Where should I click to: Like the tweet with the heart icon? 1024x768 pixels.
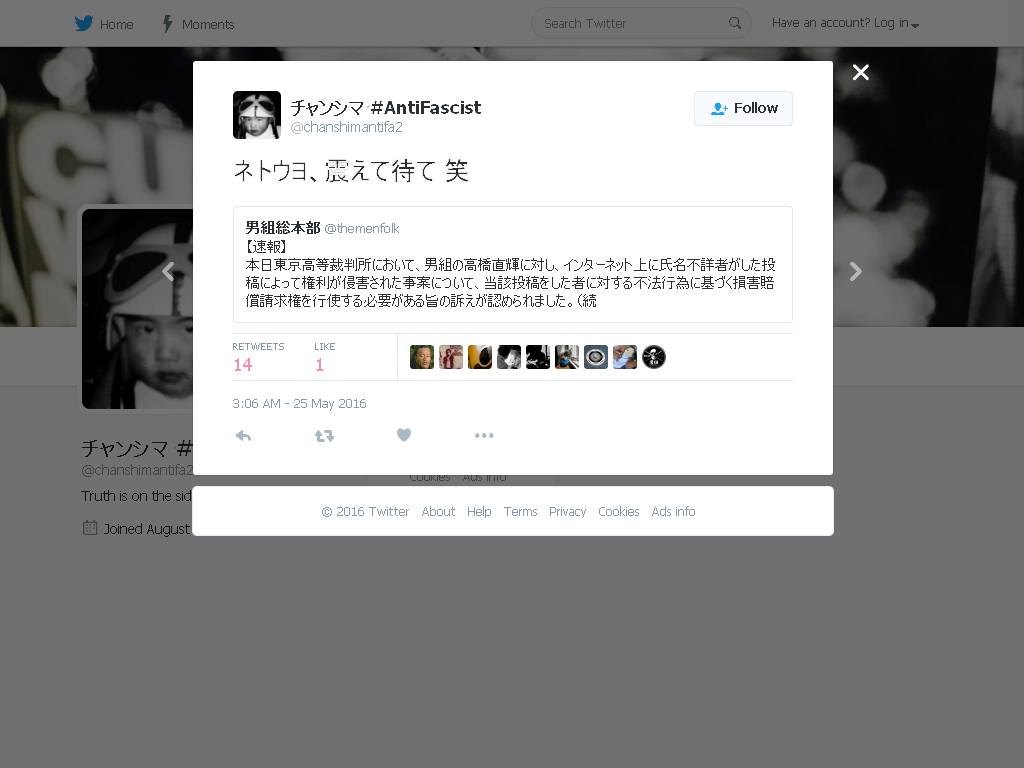[x=404, y=435]
